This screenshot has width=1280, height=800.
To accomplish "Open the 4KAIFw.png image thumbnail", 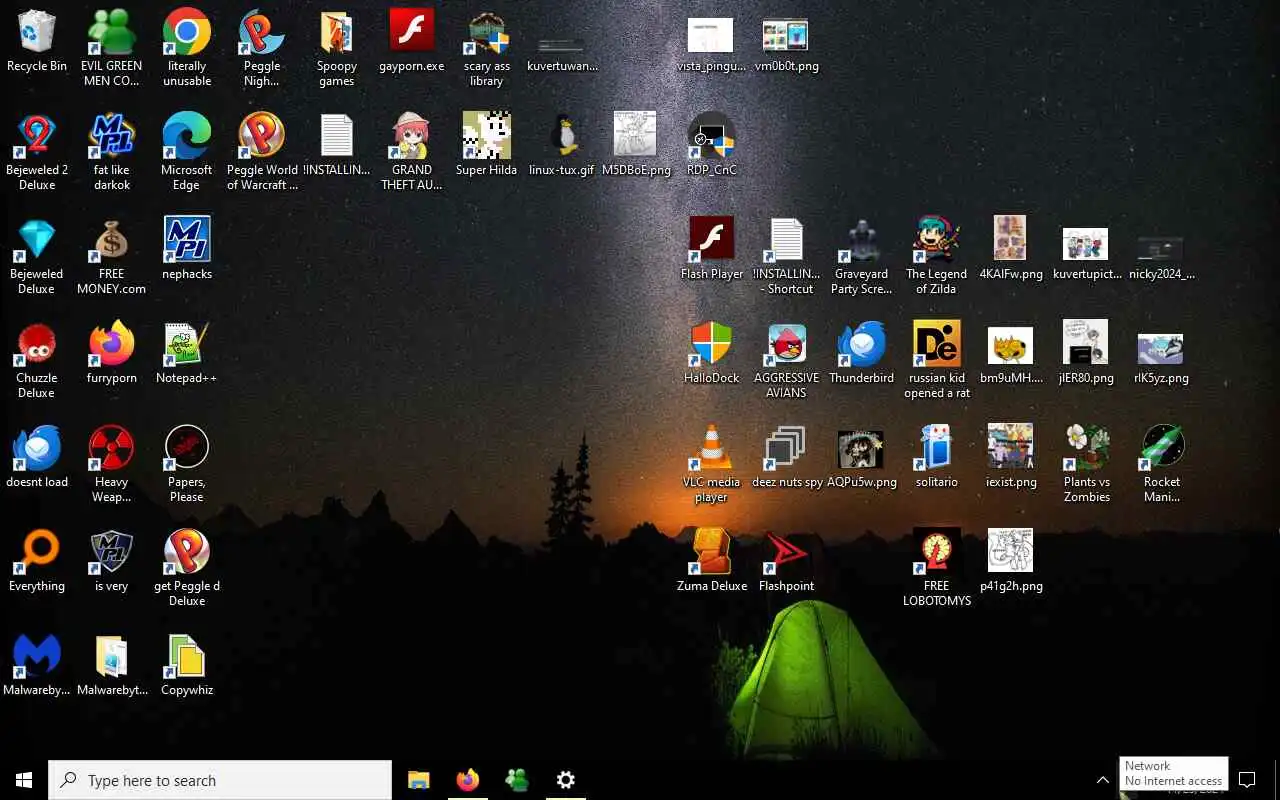I will point(1011,248).
